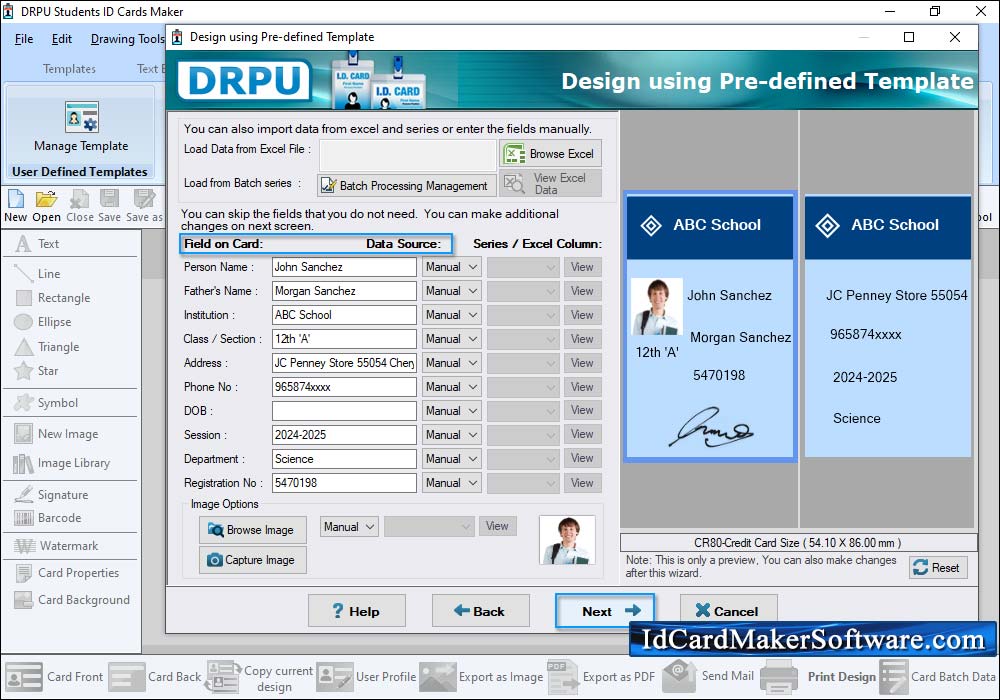
Task: Switch to Card Back view
Action: [x=155, y=676]
